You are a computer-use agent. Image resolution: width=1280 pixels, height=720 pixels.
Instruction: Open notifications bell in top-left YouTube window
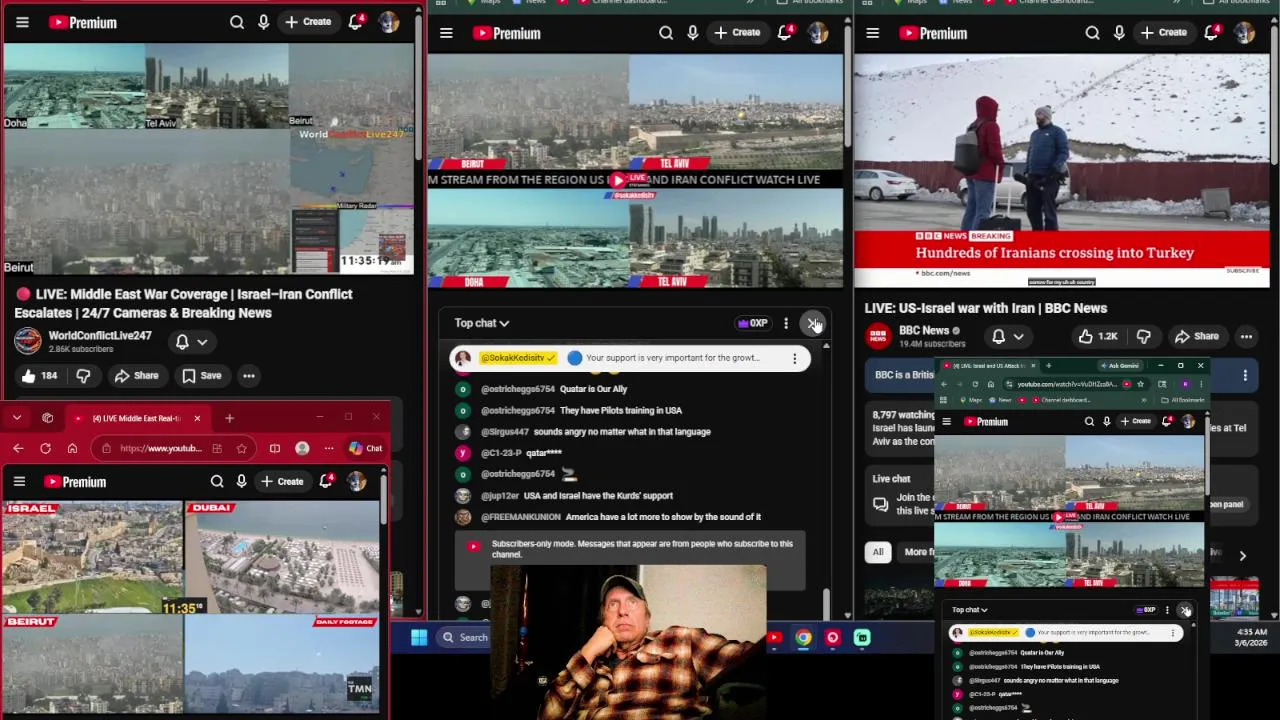pos(355,22)
